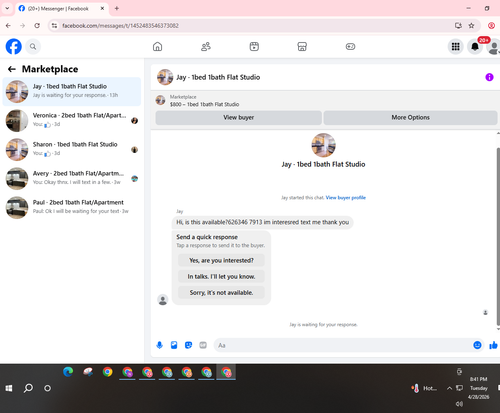Image resolution: width=500 pixels, height=413 pixels.
Task: Open Avery 2bed 1bath Flat chat
Action: (72, 178)
